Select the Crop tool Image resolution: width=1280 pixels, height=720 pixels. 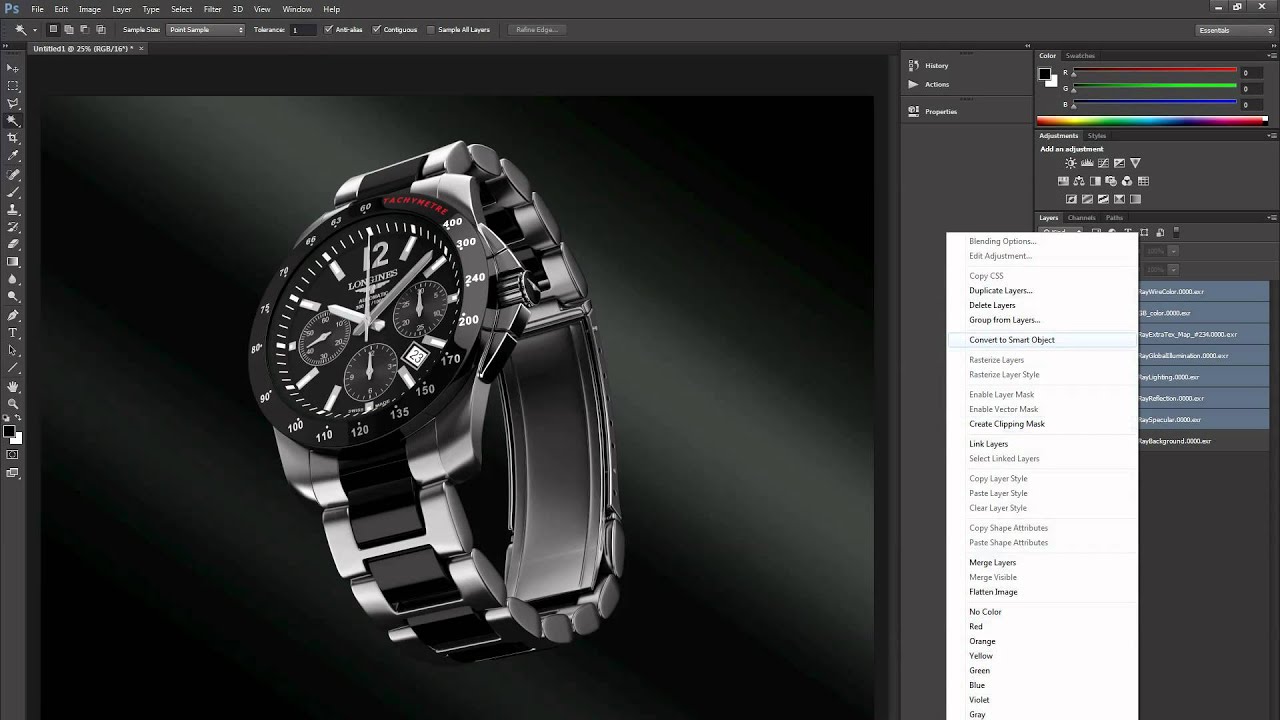[13, 138]
